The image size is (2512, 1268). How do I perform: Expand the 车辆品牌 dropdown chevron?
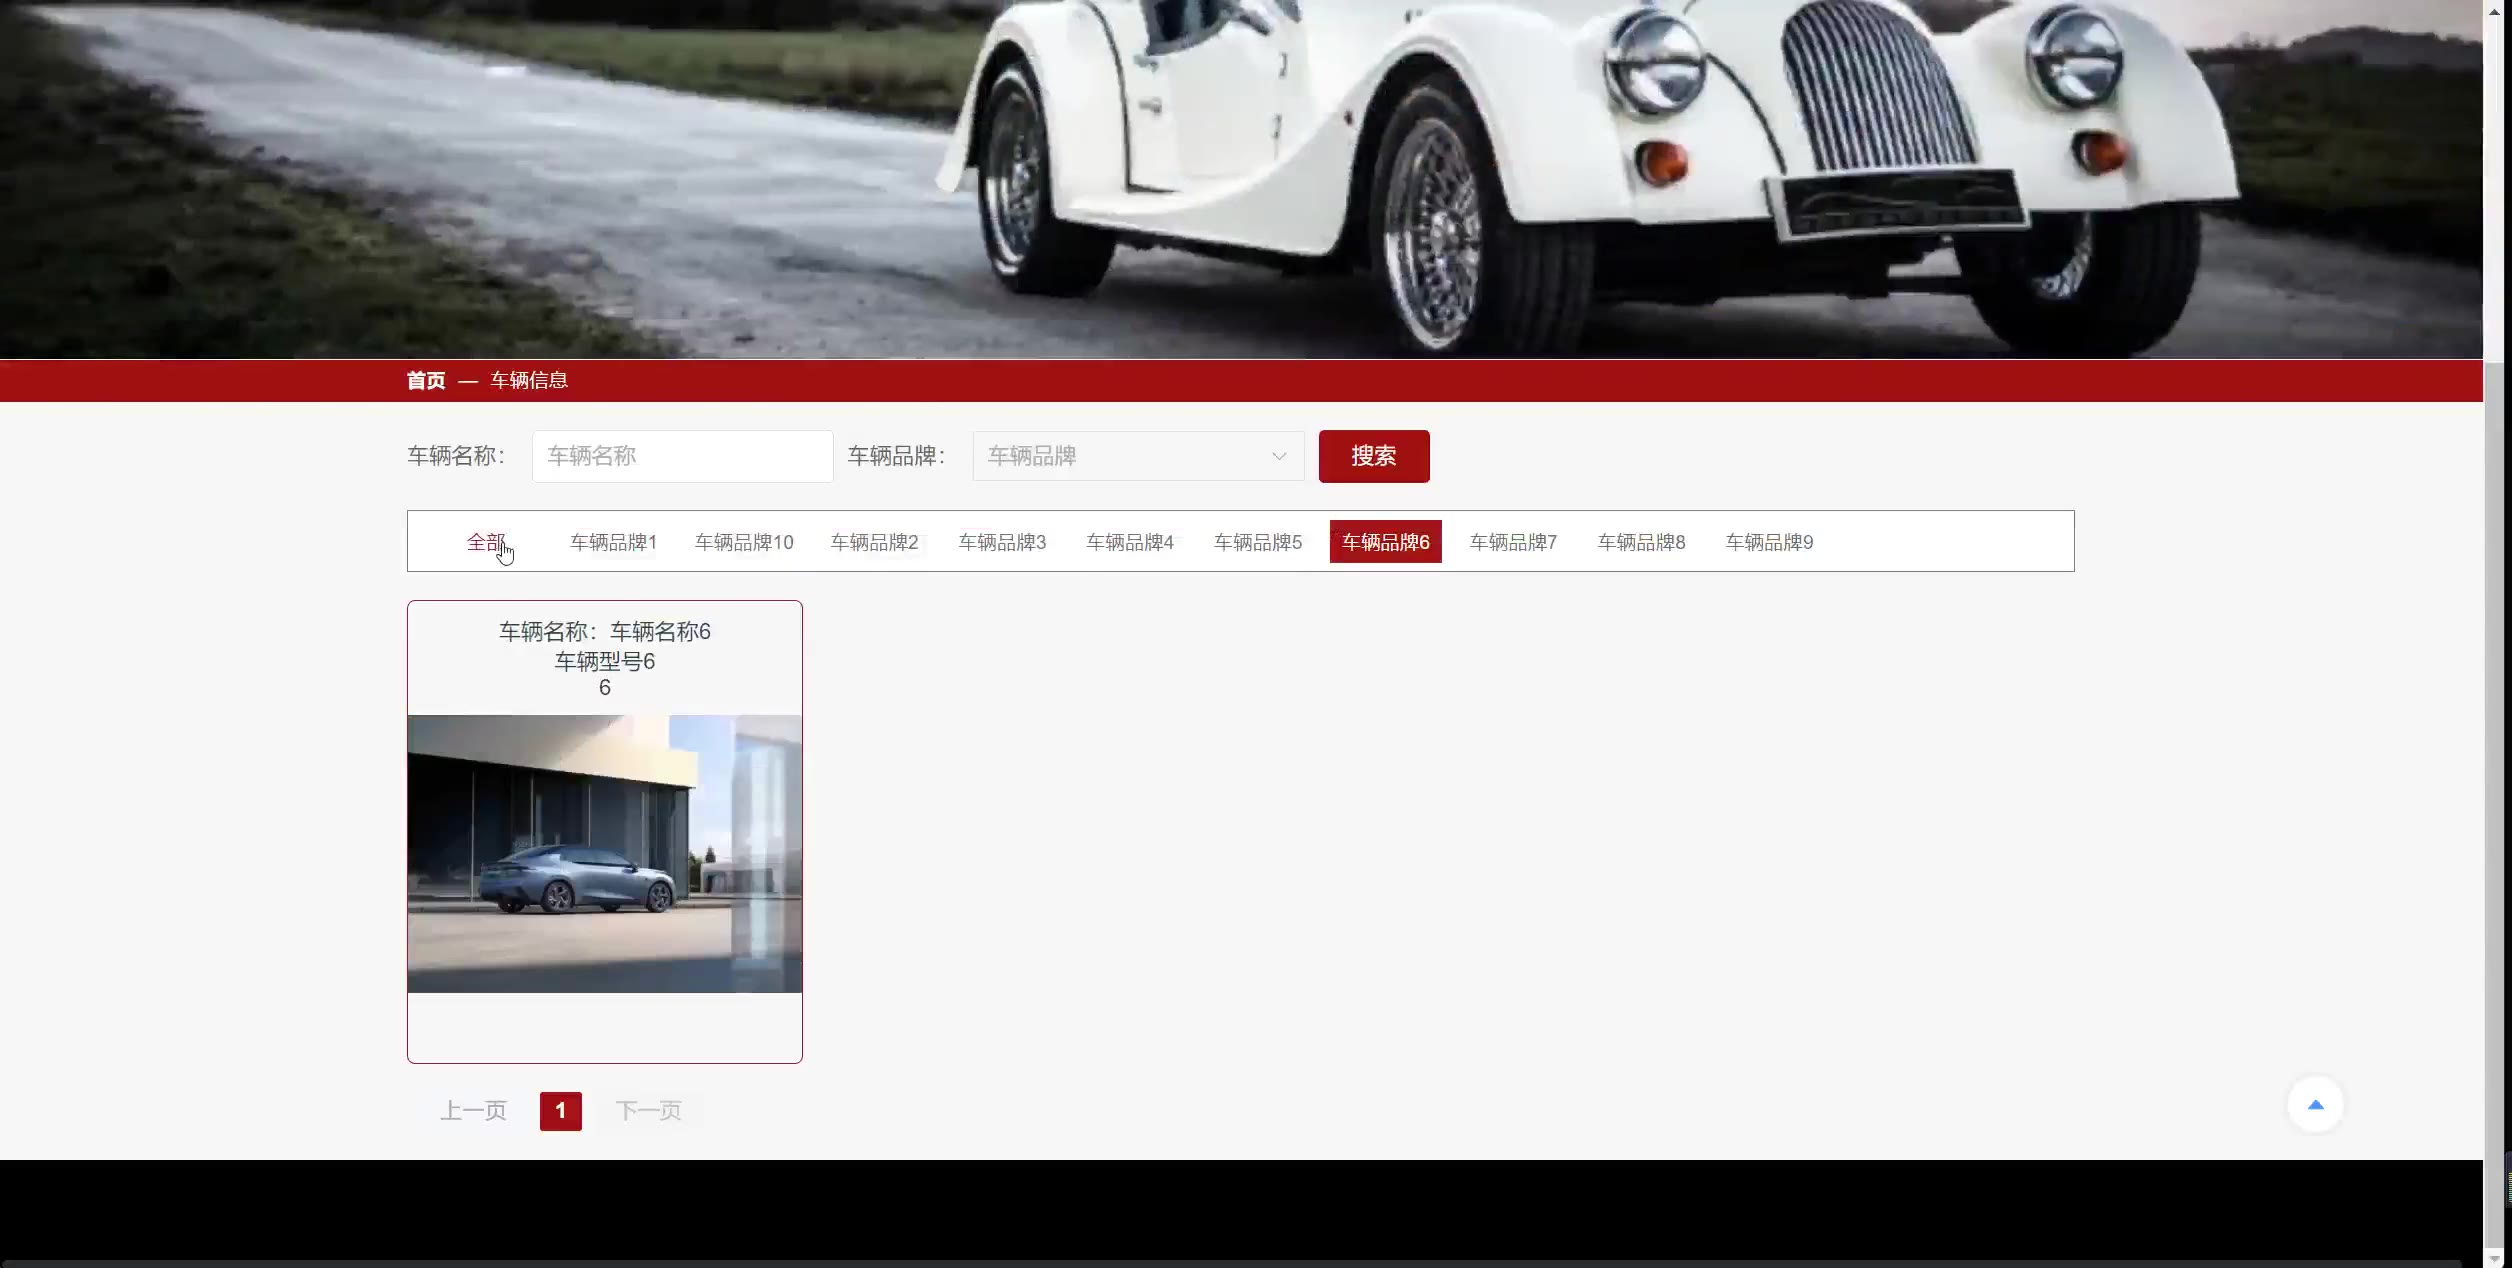(x=1278, y=456)
